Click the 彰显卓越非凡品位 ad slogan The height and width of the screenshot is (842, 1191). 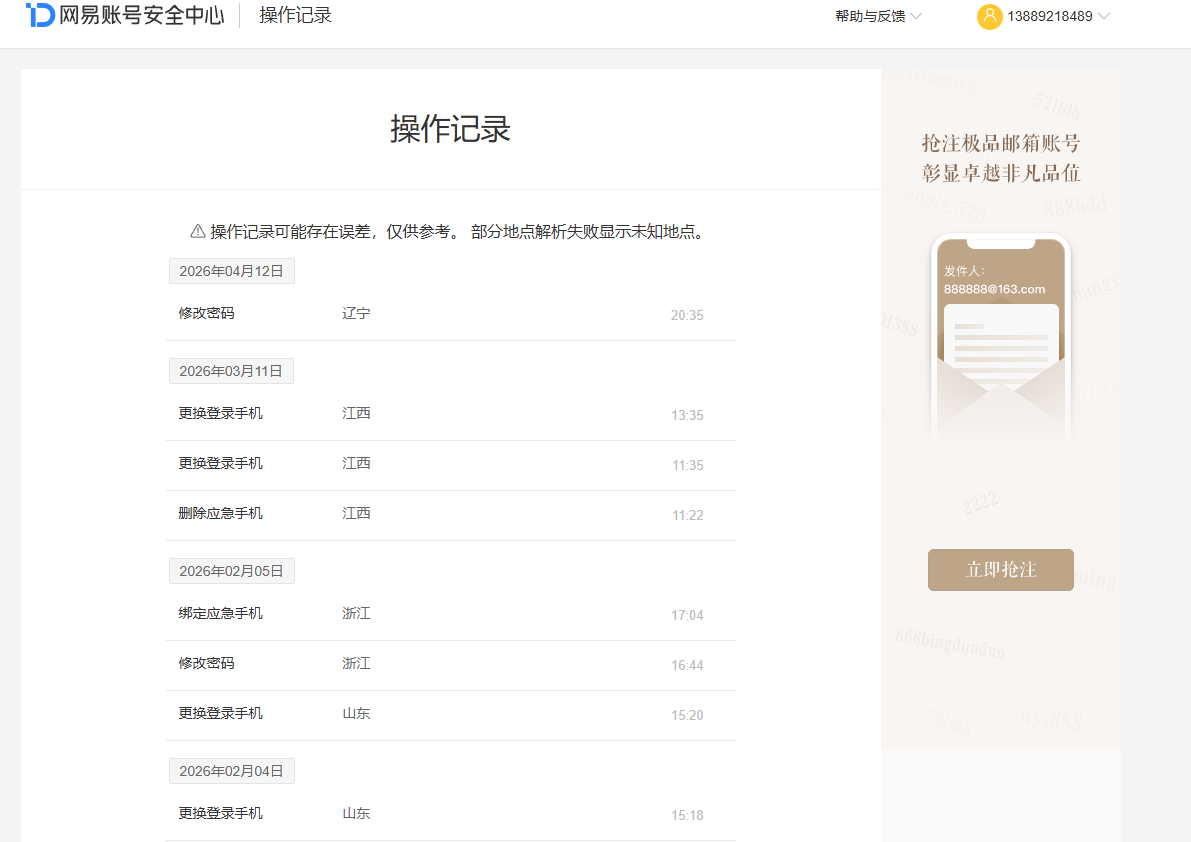1000,173
